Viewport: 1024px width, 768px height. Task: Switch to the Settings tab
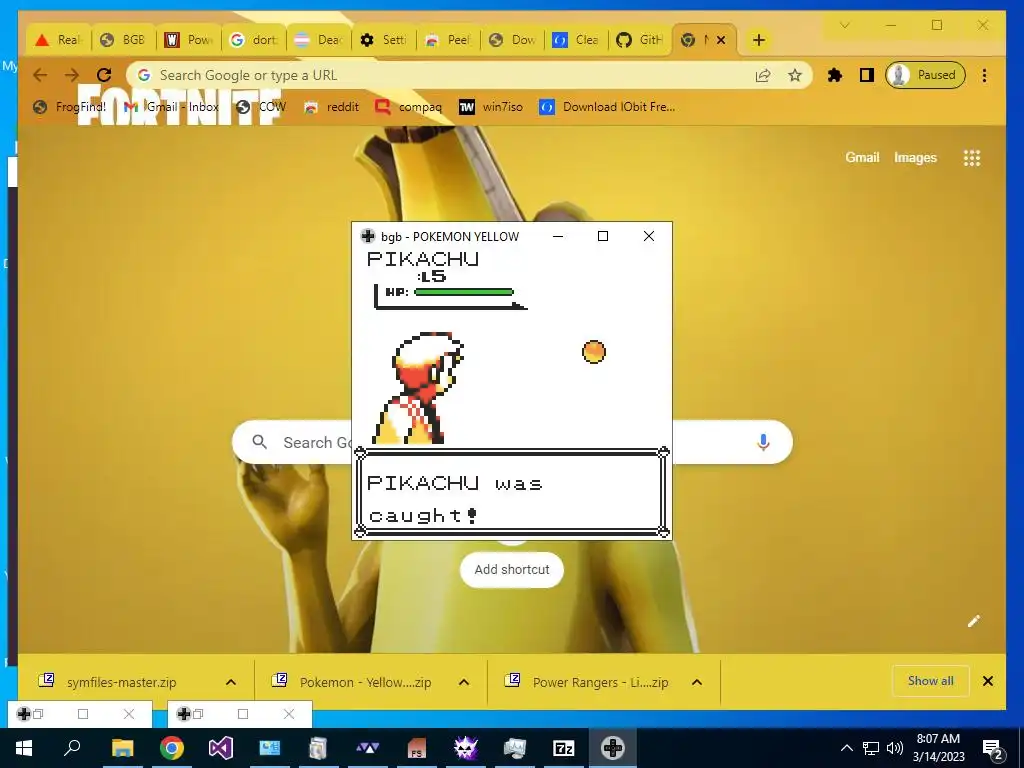[384, 40]
